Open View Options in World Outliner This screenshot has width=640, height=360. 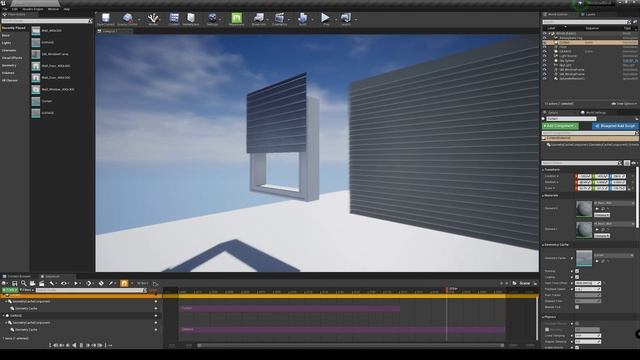(624, 104)
